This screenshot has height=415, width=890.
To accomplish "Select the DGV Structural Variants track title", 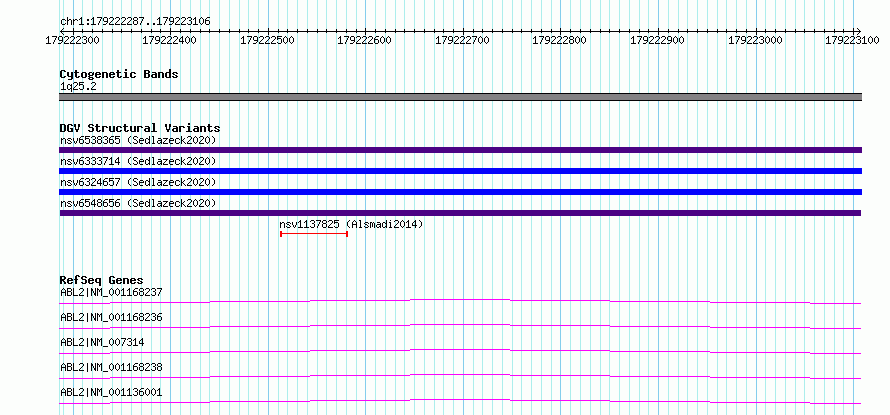I will click(x=140, y=128).
